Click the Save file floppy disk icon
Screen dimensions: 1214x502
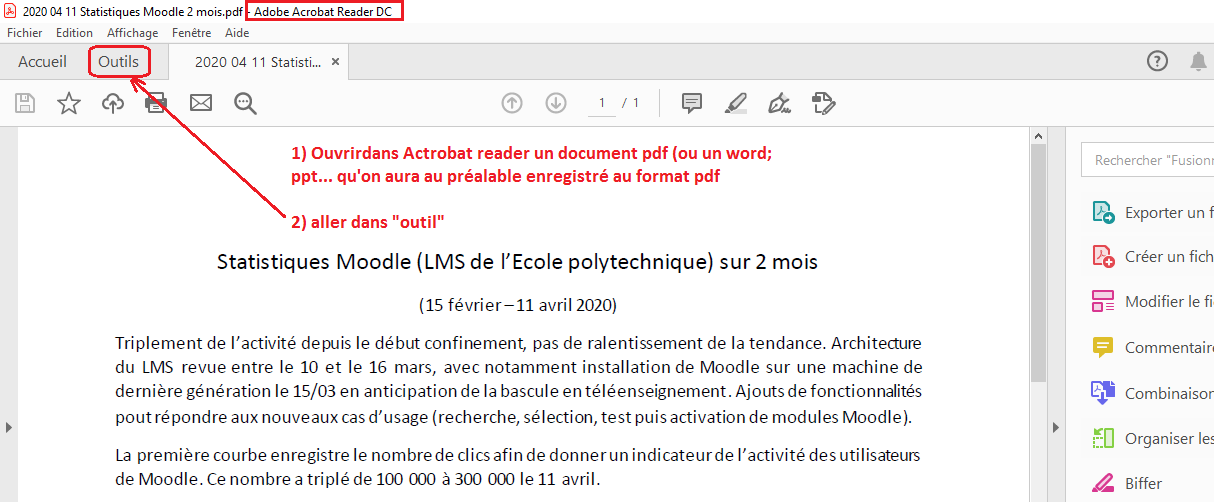25,103
